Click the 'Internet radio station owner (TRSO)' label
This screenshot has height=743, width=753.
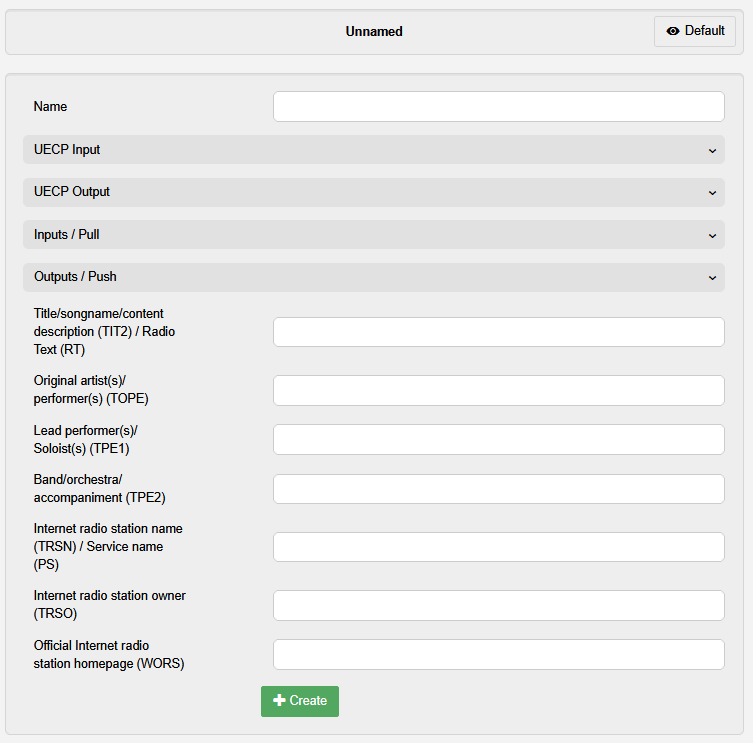(x=109, y=604)
